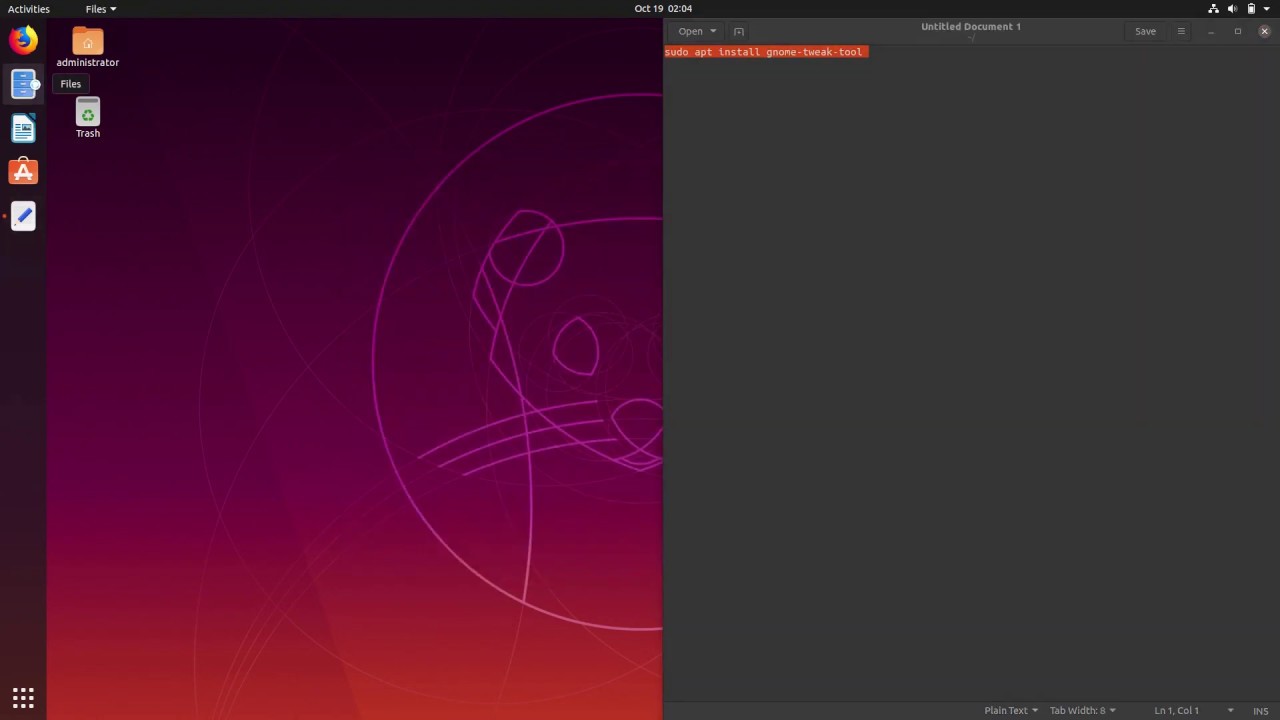The width and height of the screenshot is (1280, 720).
Task: Select the Text Editor dock icon
Action: (23, 216)
